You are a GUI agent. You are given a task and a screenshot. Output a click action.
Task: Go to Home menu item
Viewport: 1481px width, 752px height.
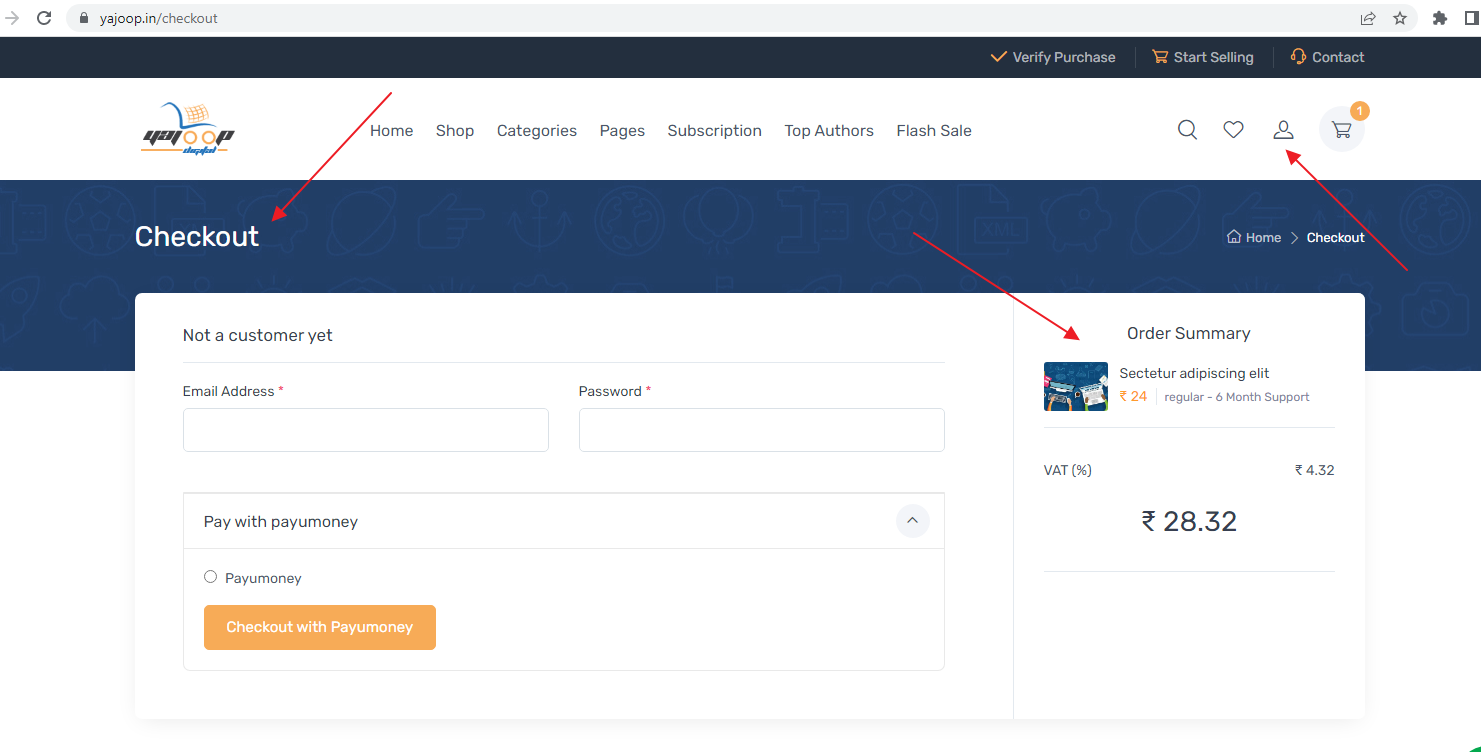click(391, 131)
